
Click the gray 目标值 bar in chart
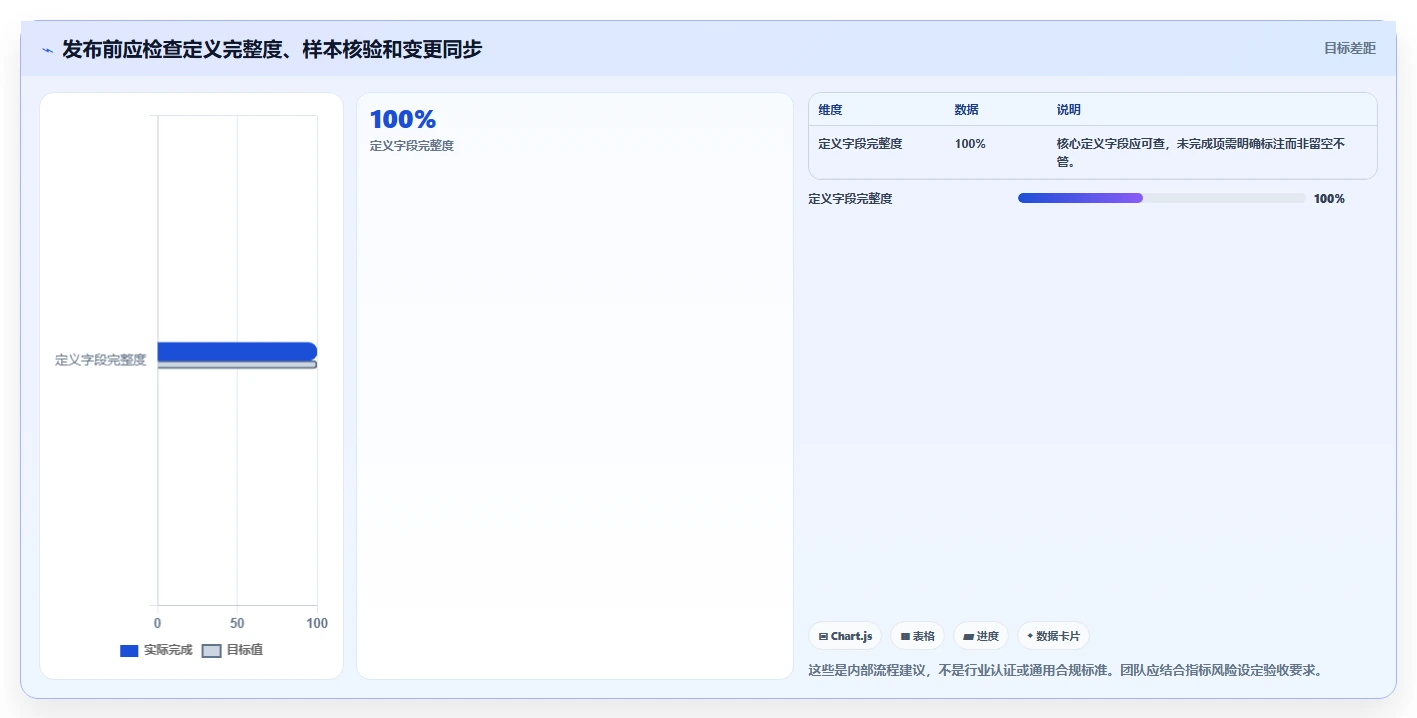point(237,365)
